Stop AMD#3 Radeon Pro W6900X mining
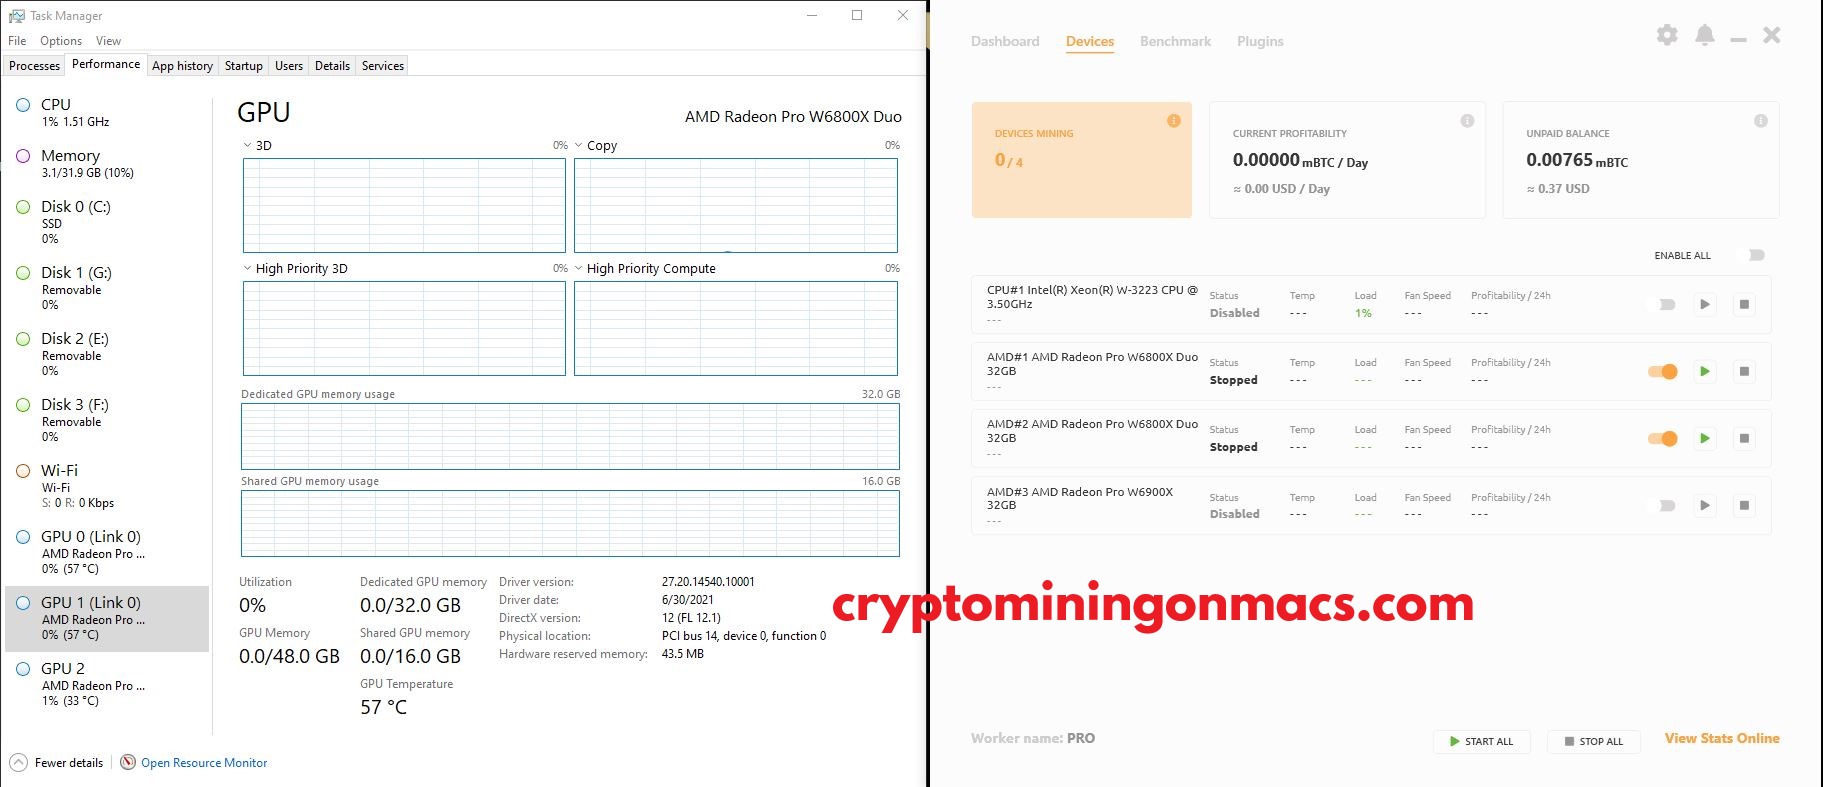This screenshot has height=787, width=1823. pos(1744,505)
